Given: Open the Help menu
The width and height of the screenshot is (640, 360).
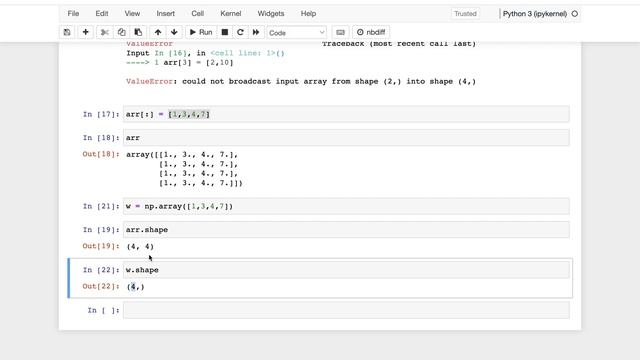Looking at the screenshot, I should (x=309, y=13).
